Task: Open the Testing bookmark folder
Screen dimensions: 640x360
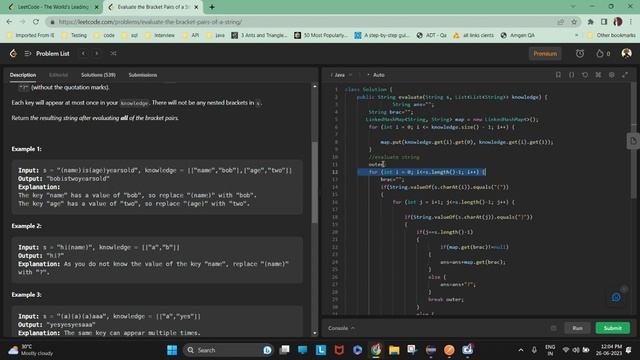Action: [x=74, y=36]
